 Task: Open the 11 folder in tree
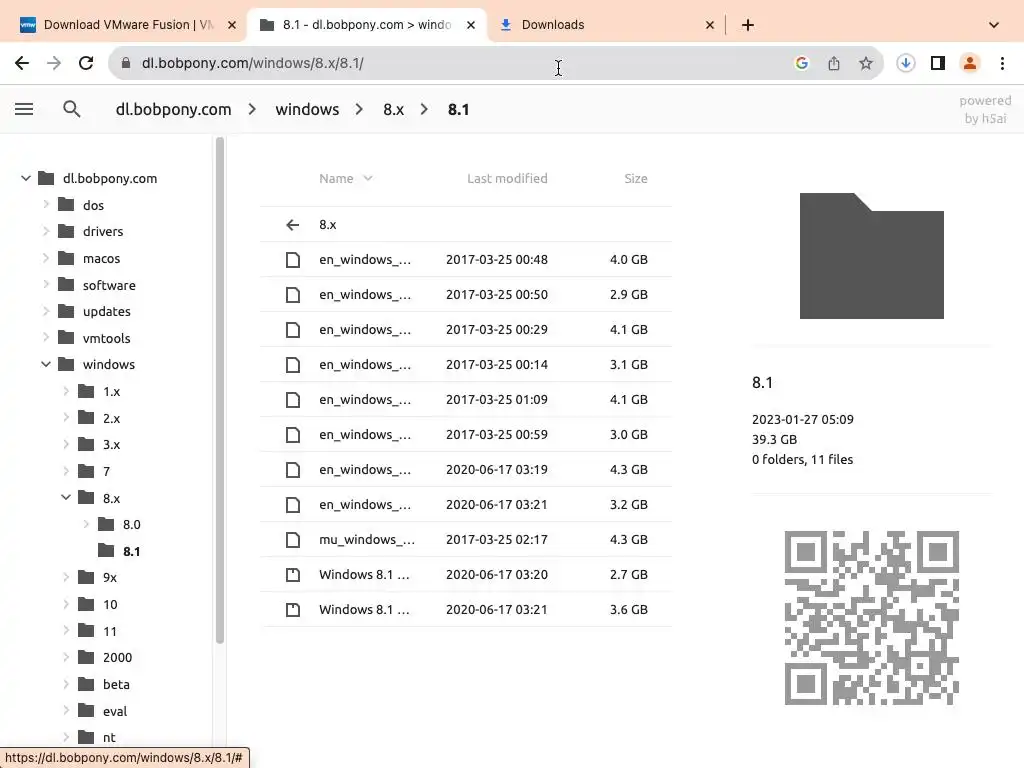pos(110,632)
